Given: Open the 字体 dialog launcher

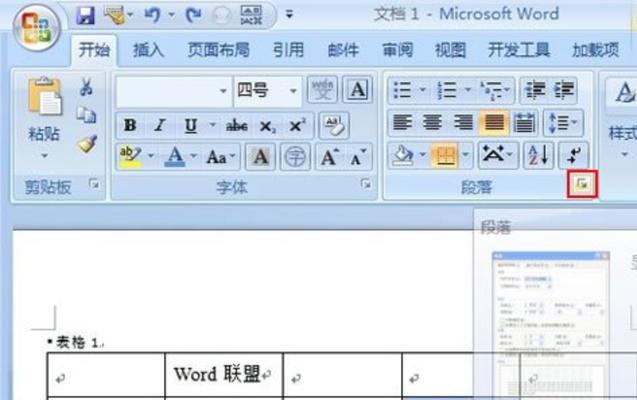Looking at the screenshot, I should point(366,185).
